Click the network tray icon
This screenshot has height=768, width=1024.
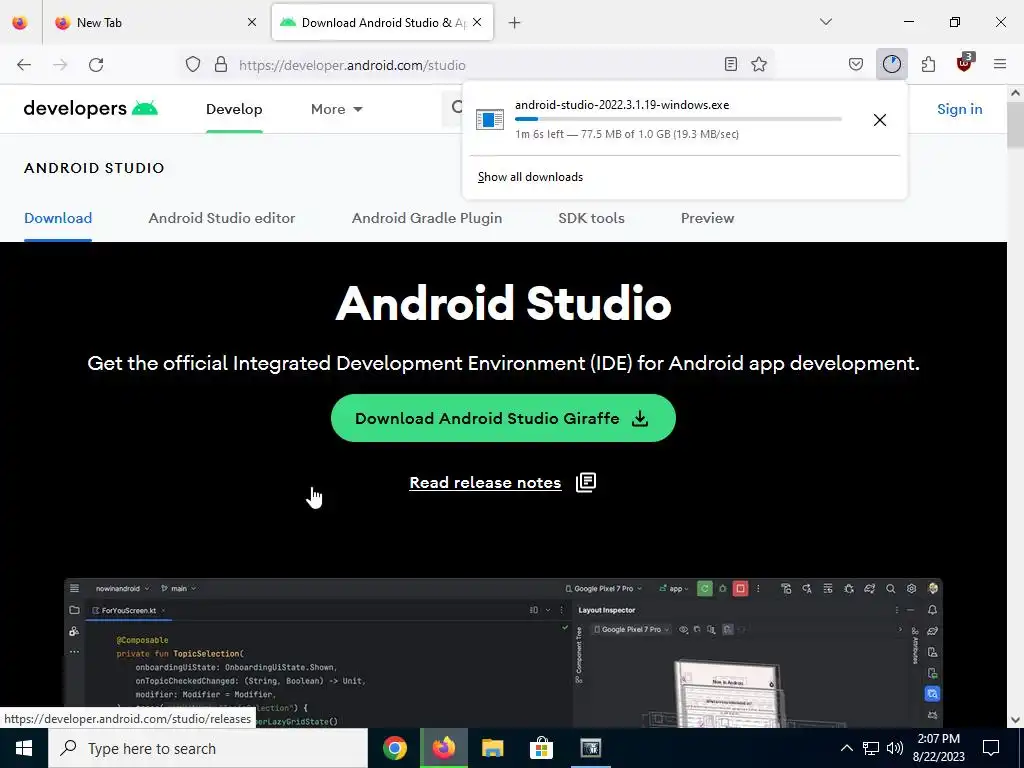(871, 748)
